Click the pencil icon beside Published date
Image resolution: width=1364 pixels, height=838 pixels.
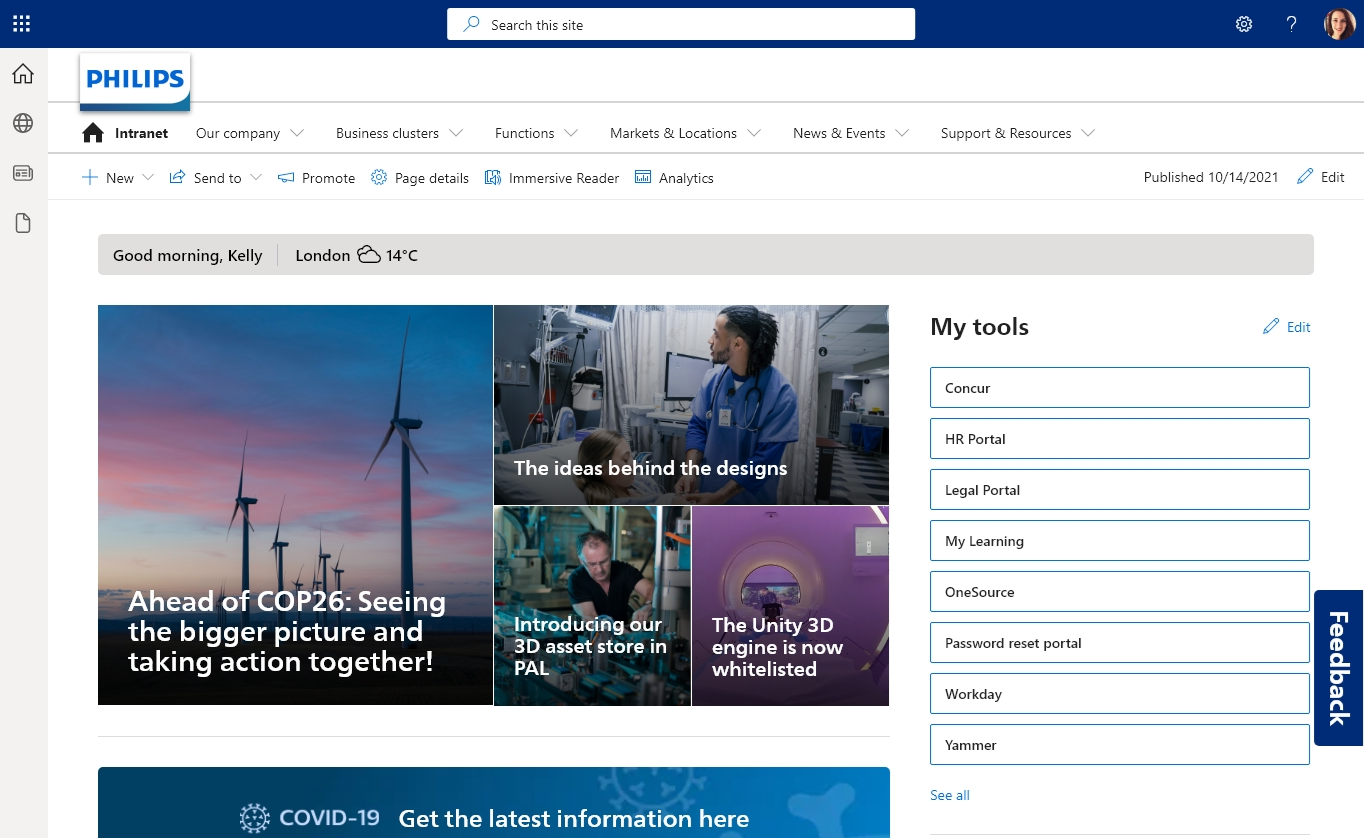(1305, 176)
